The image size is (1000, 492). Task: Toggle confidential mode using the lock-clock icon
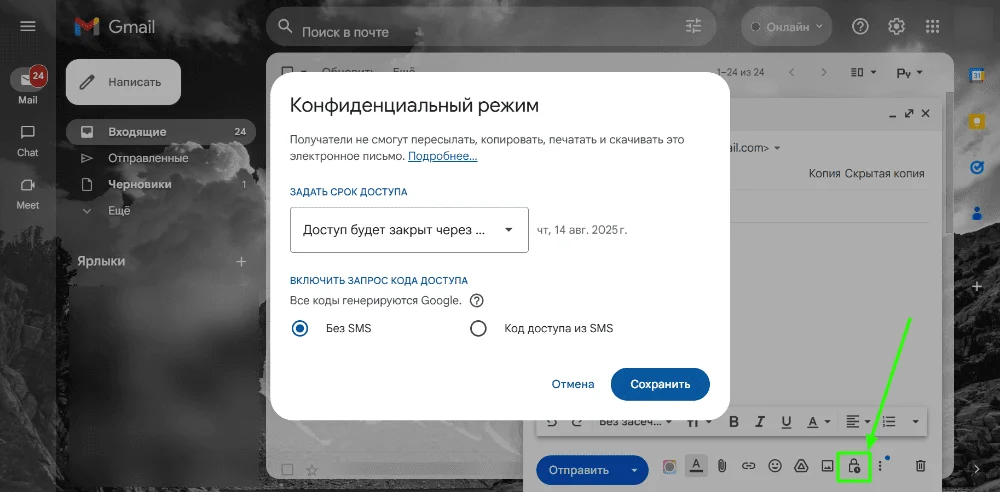854,466
